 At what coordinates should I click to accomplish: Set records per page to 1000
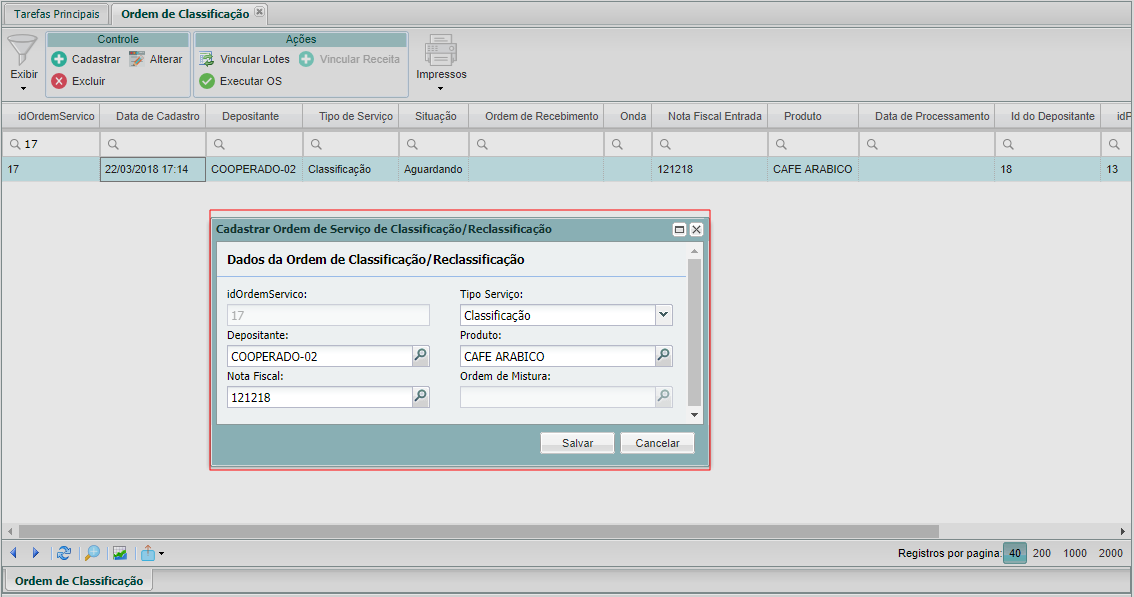[x=1075, y=553]
